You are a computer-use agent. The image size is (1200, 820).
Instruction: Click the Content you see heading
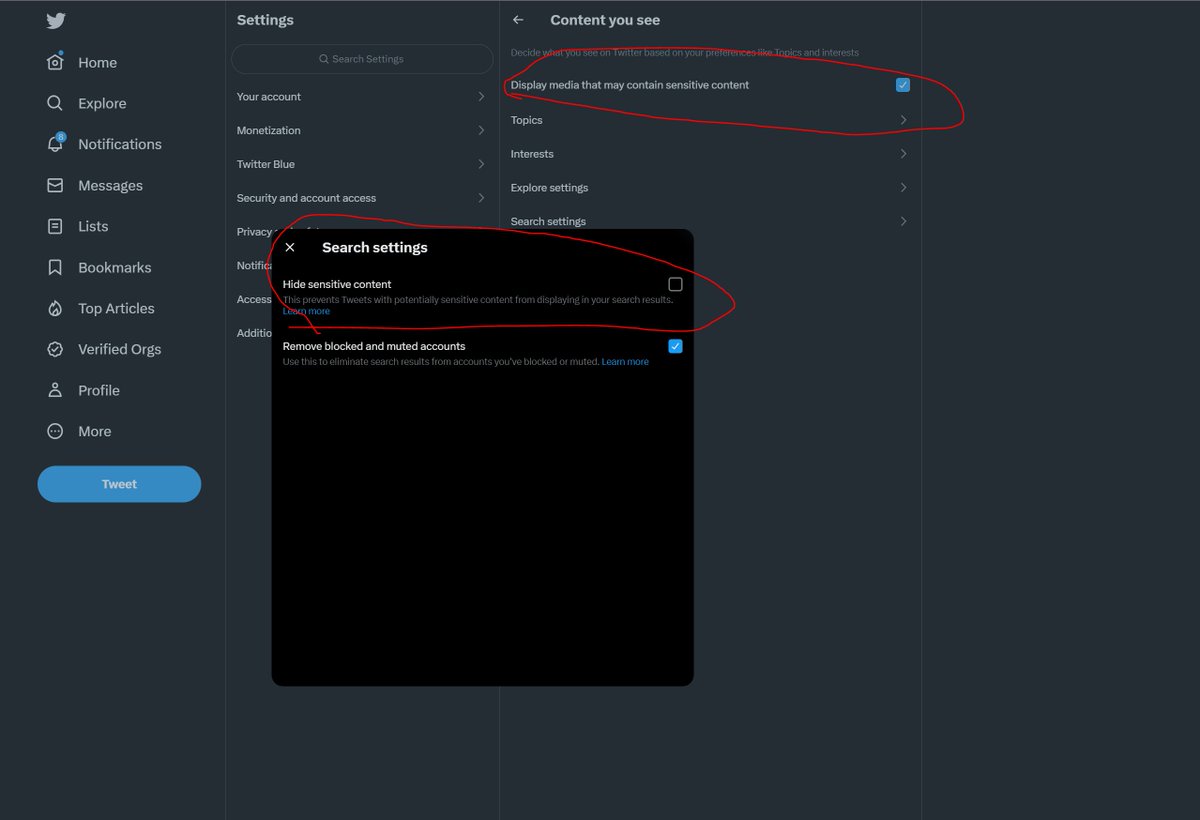[x=605, y=20]
